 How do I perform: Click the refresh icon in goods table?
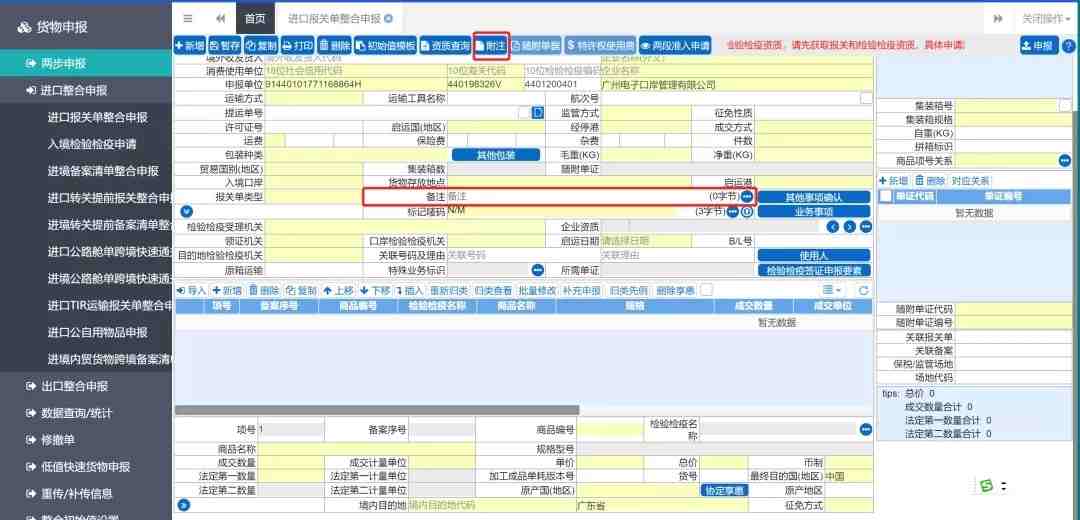863,291
